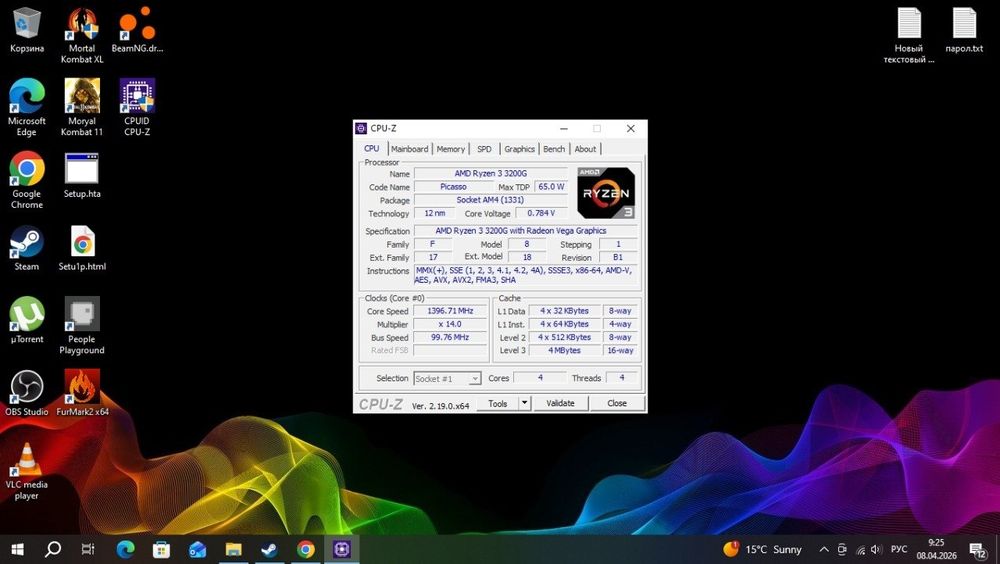Expand the Tools dropdown arrow
Screen dimensions: 1000x564
524,403
